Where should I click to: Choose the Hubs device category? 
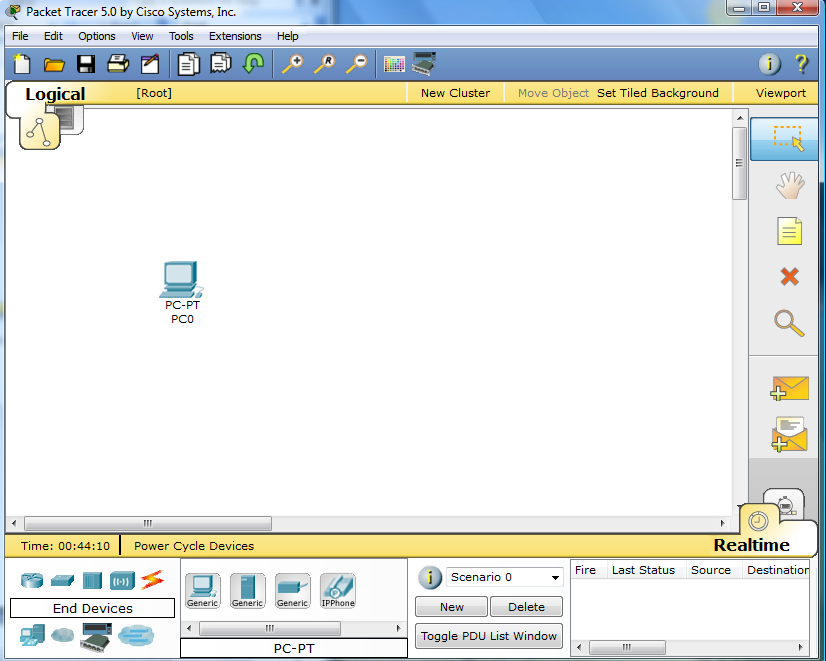[x=92, y=580]
